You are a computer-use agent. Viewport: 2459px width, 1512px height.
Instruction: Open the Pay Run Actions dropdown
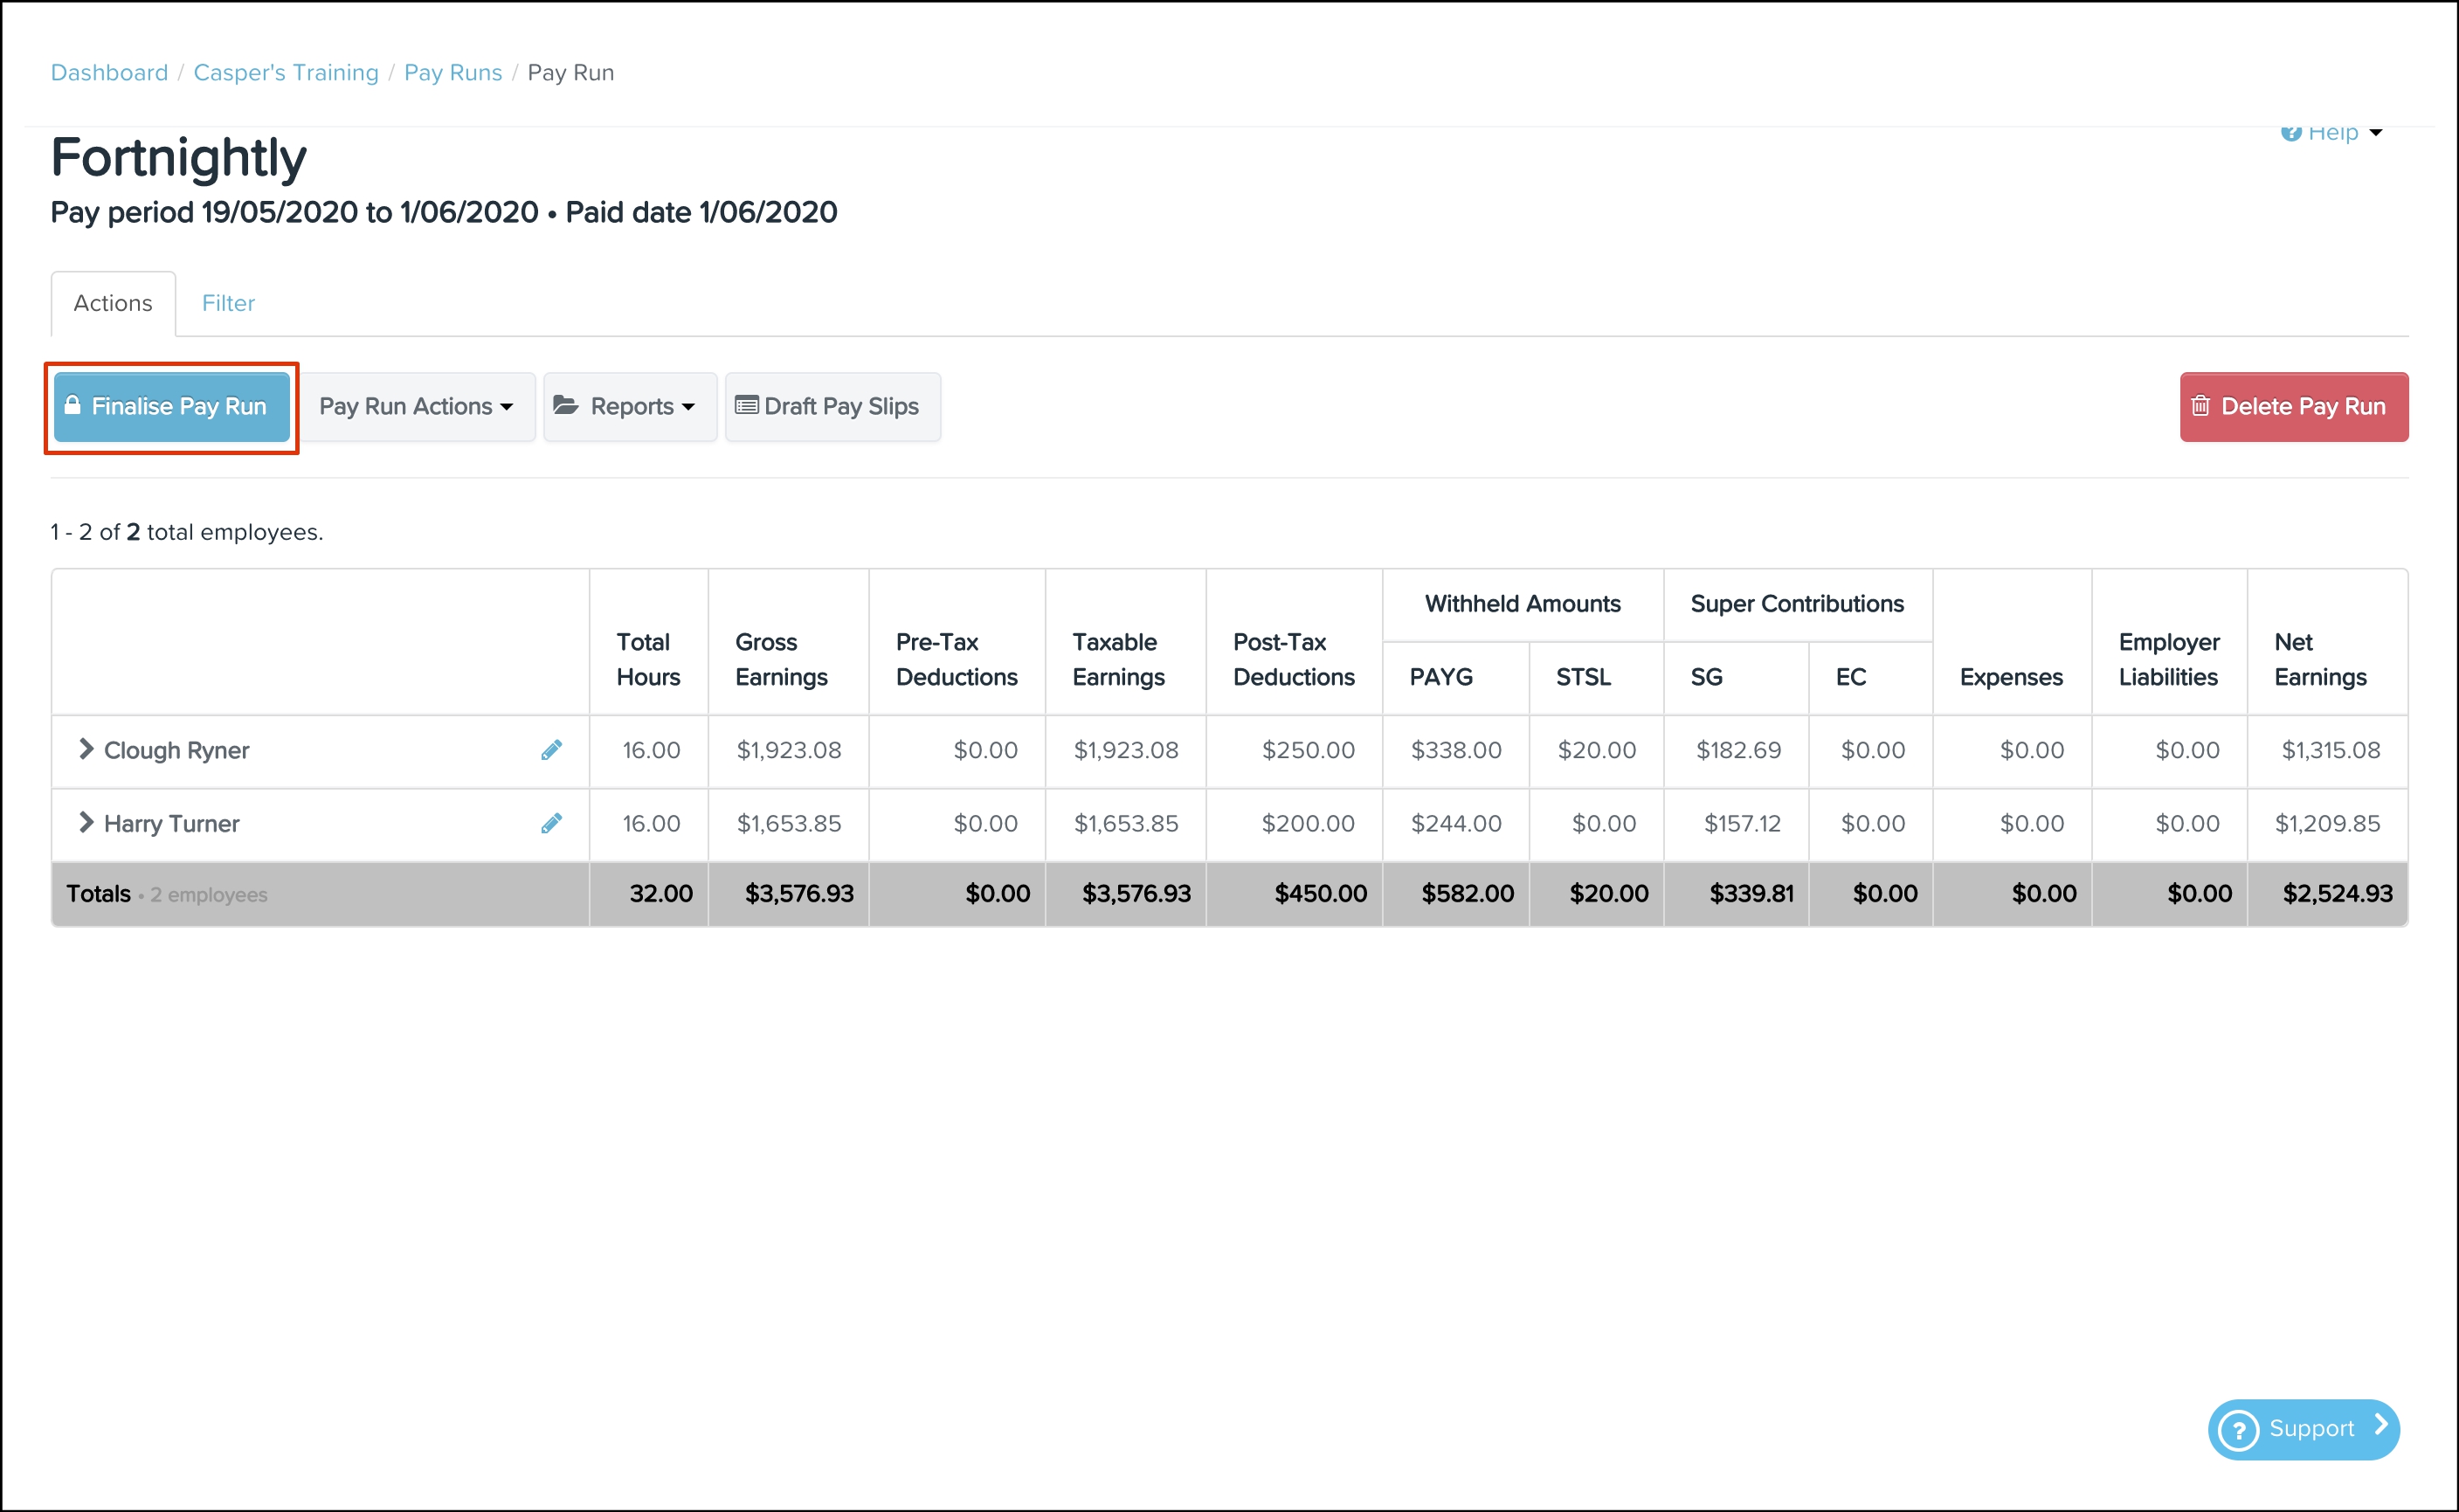click(x=417, y=407)
